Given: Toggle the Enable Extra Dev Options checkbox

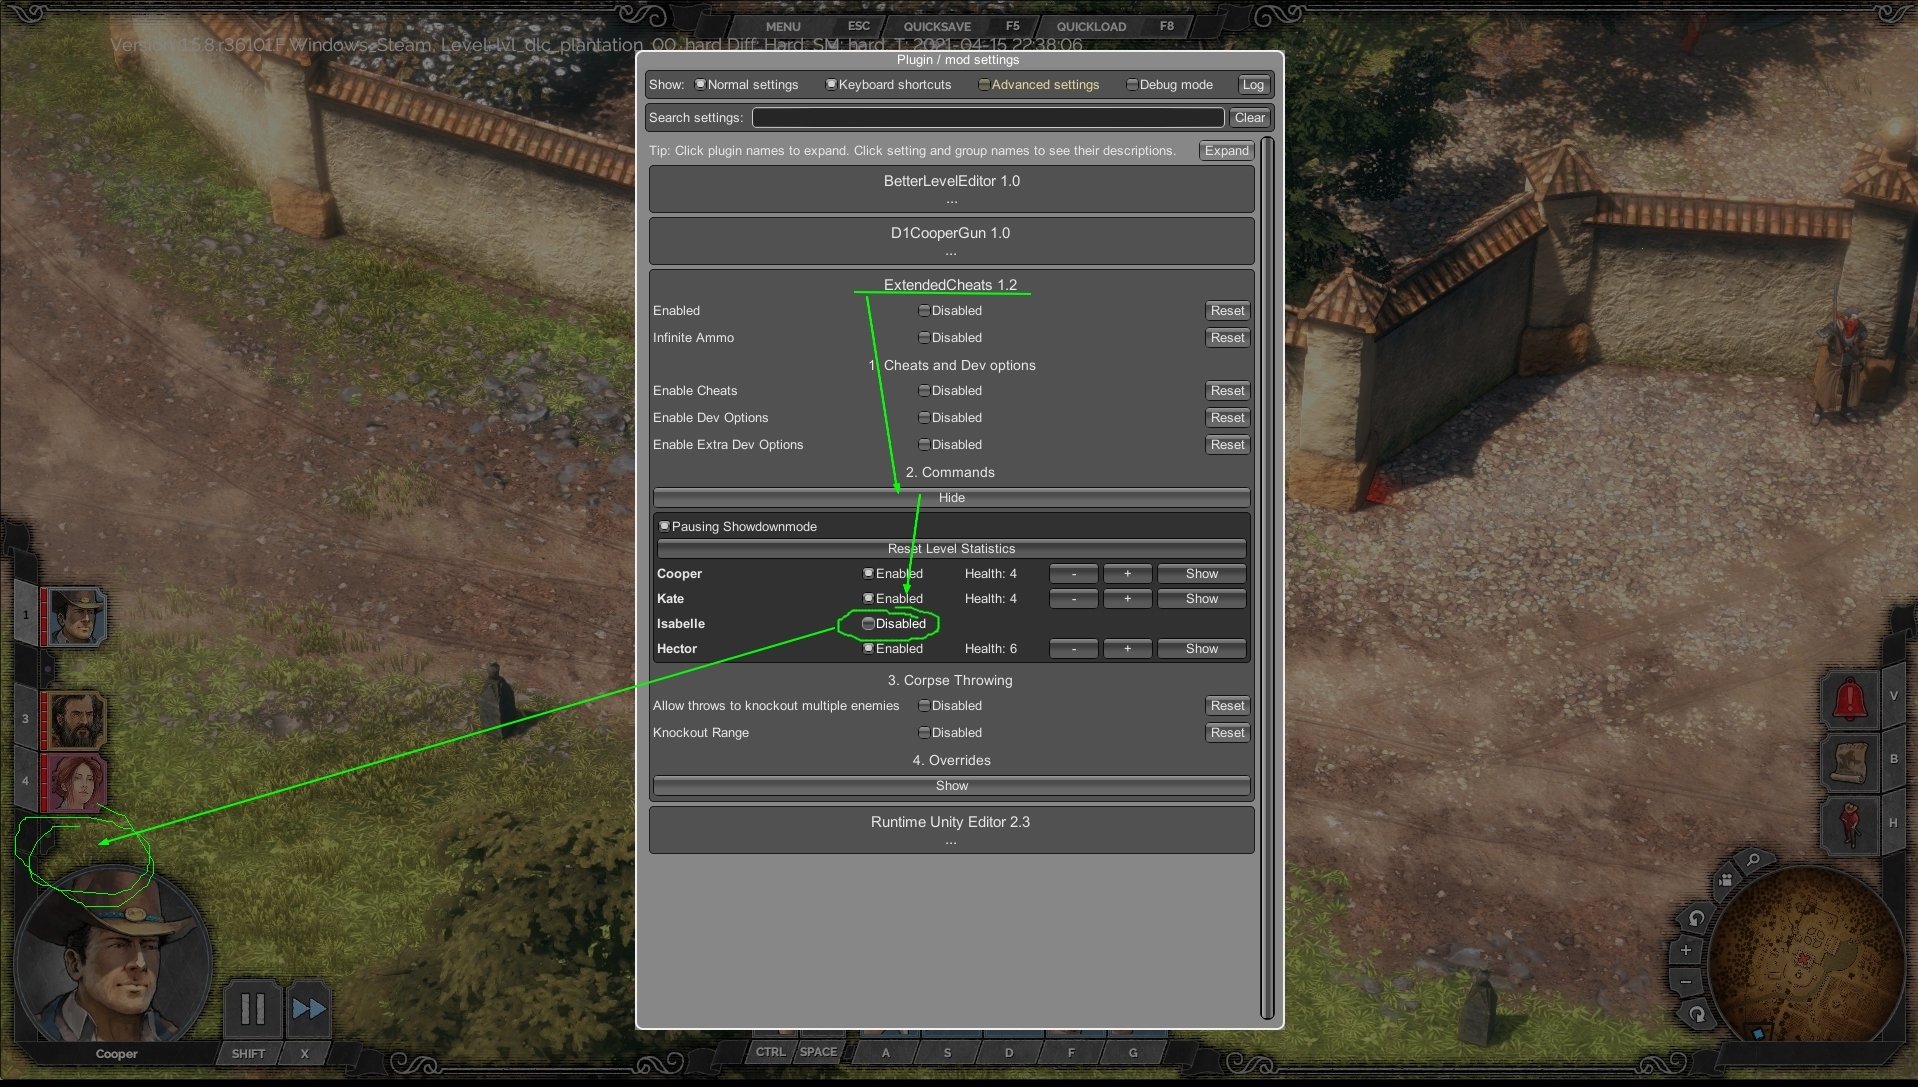Looking at the screenshot, I should [924, 445].
